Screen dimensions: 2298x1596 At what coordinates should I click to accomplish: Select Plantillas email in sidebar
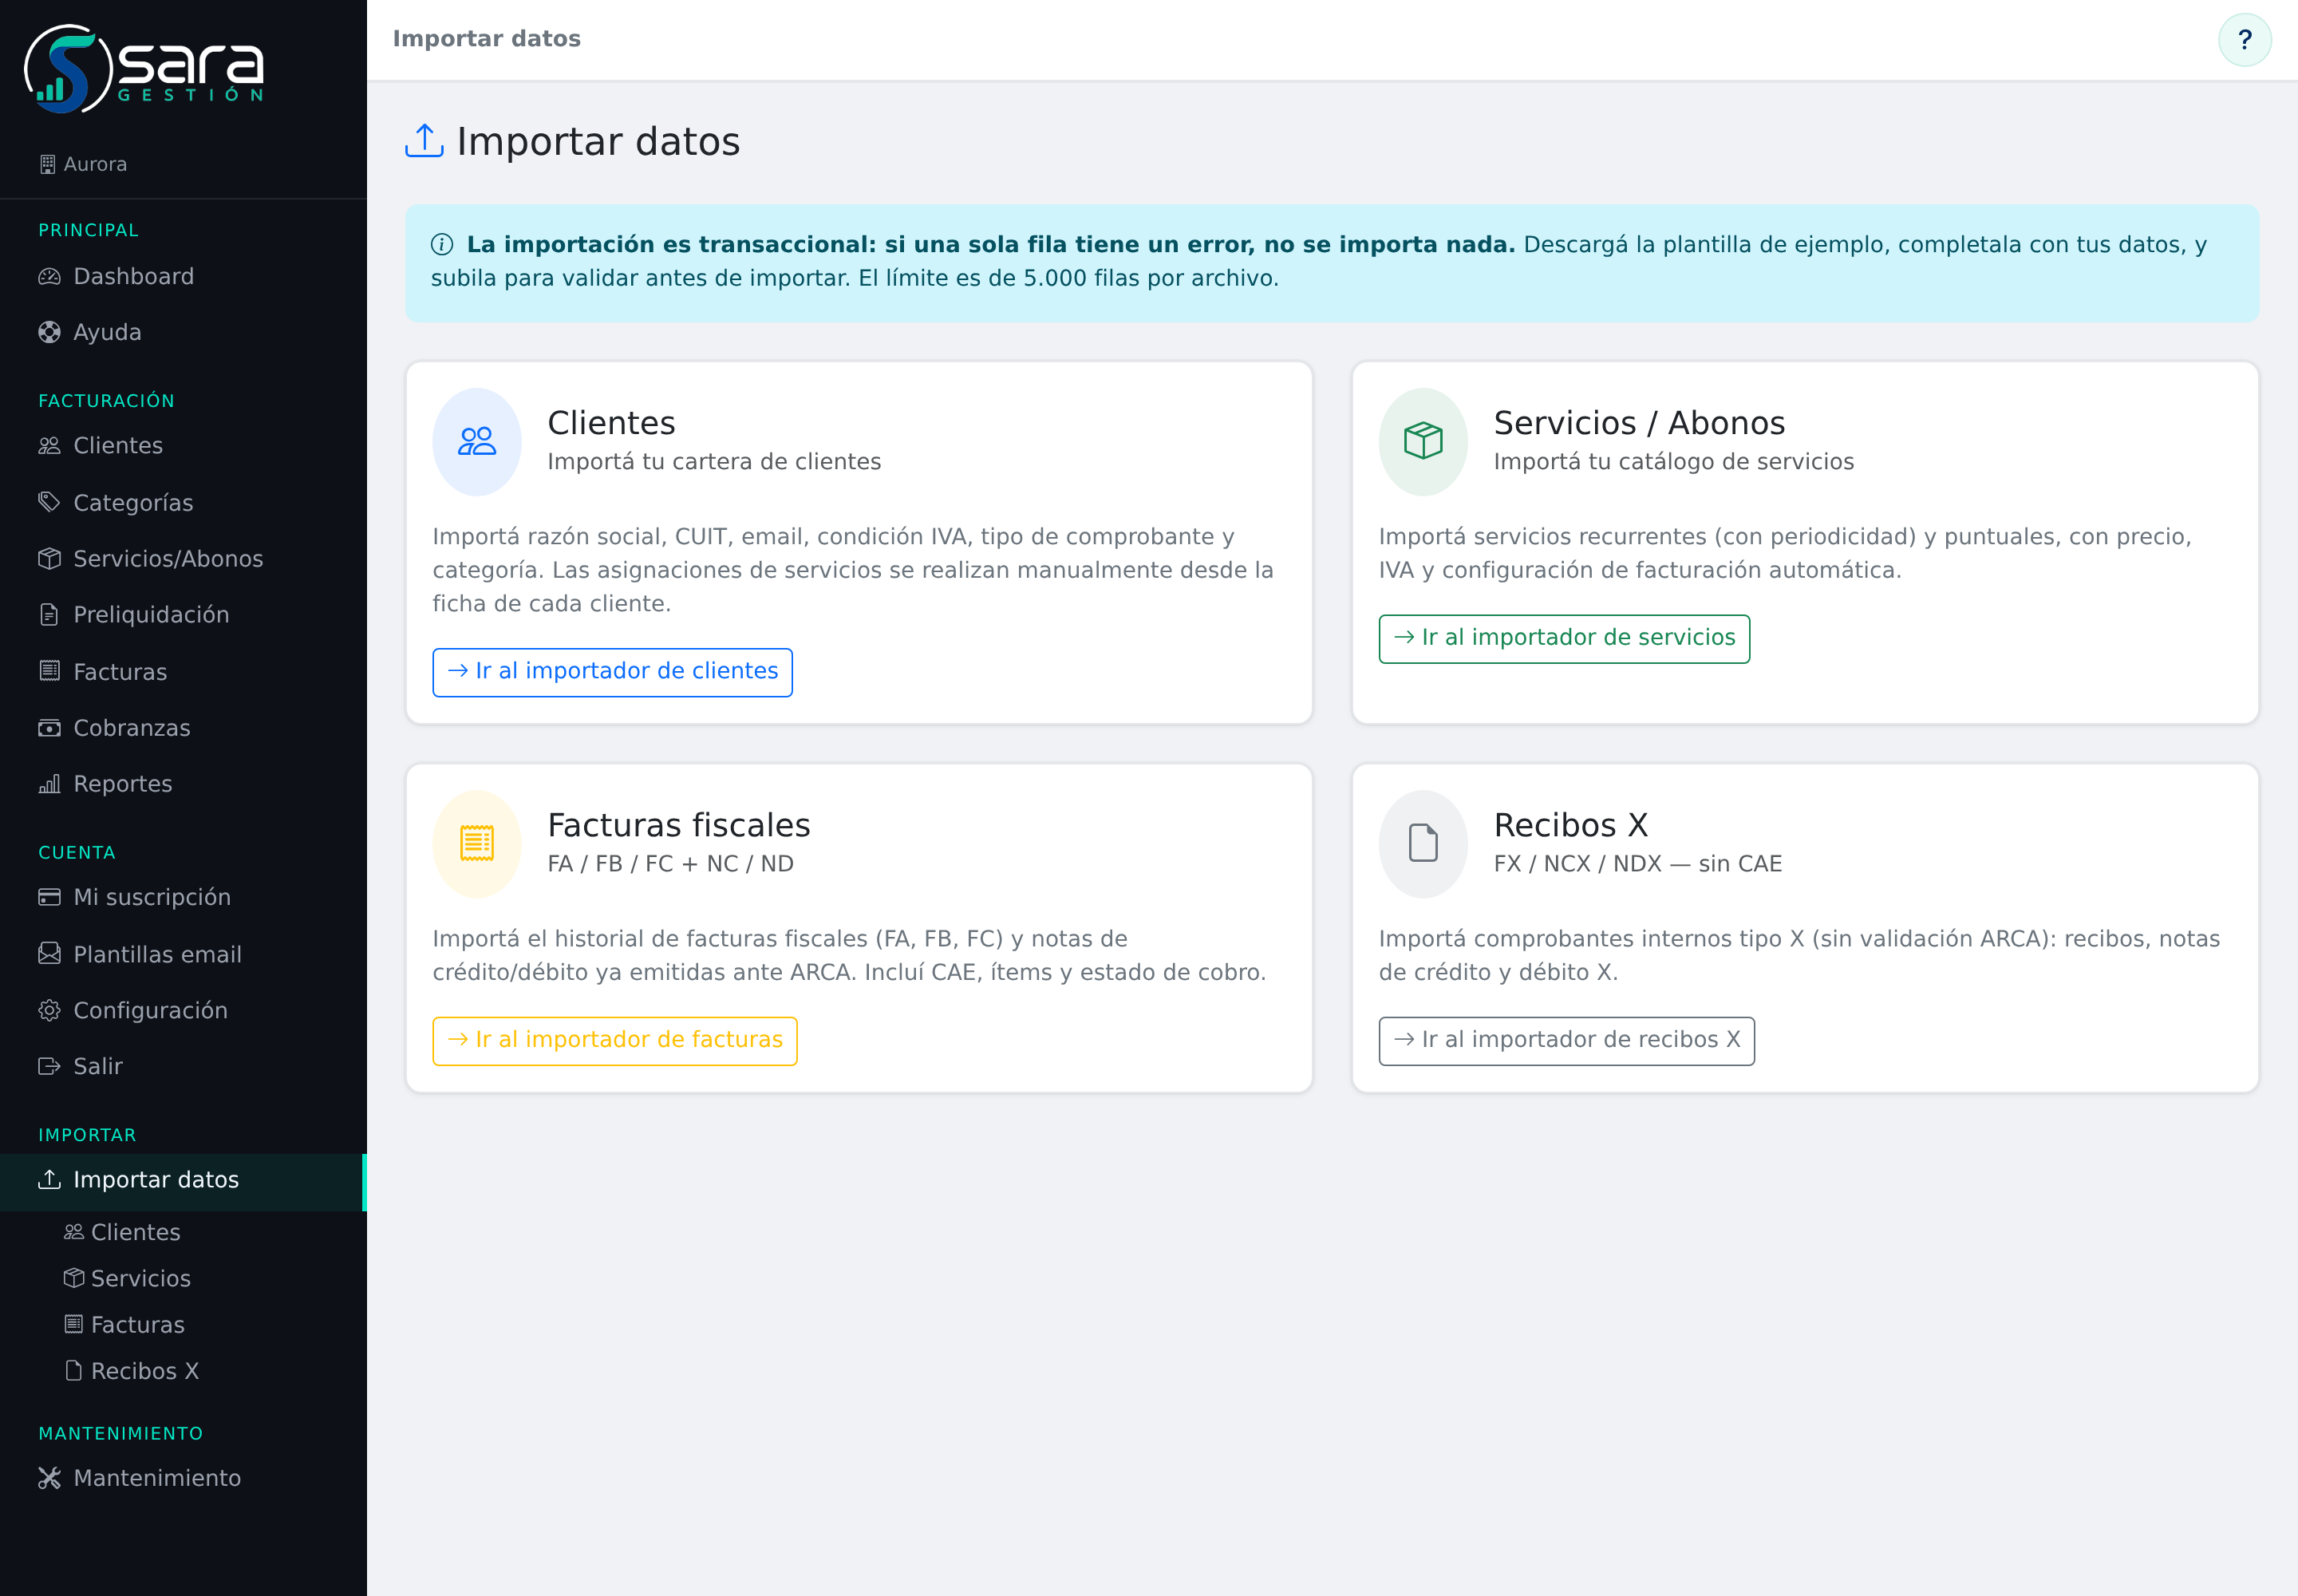pos(182,954)
